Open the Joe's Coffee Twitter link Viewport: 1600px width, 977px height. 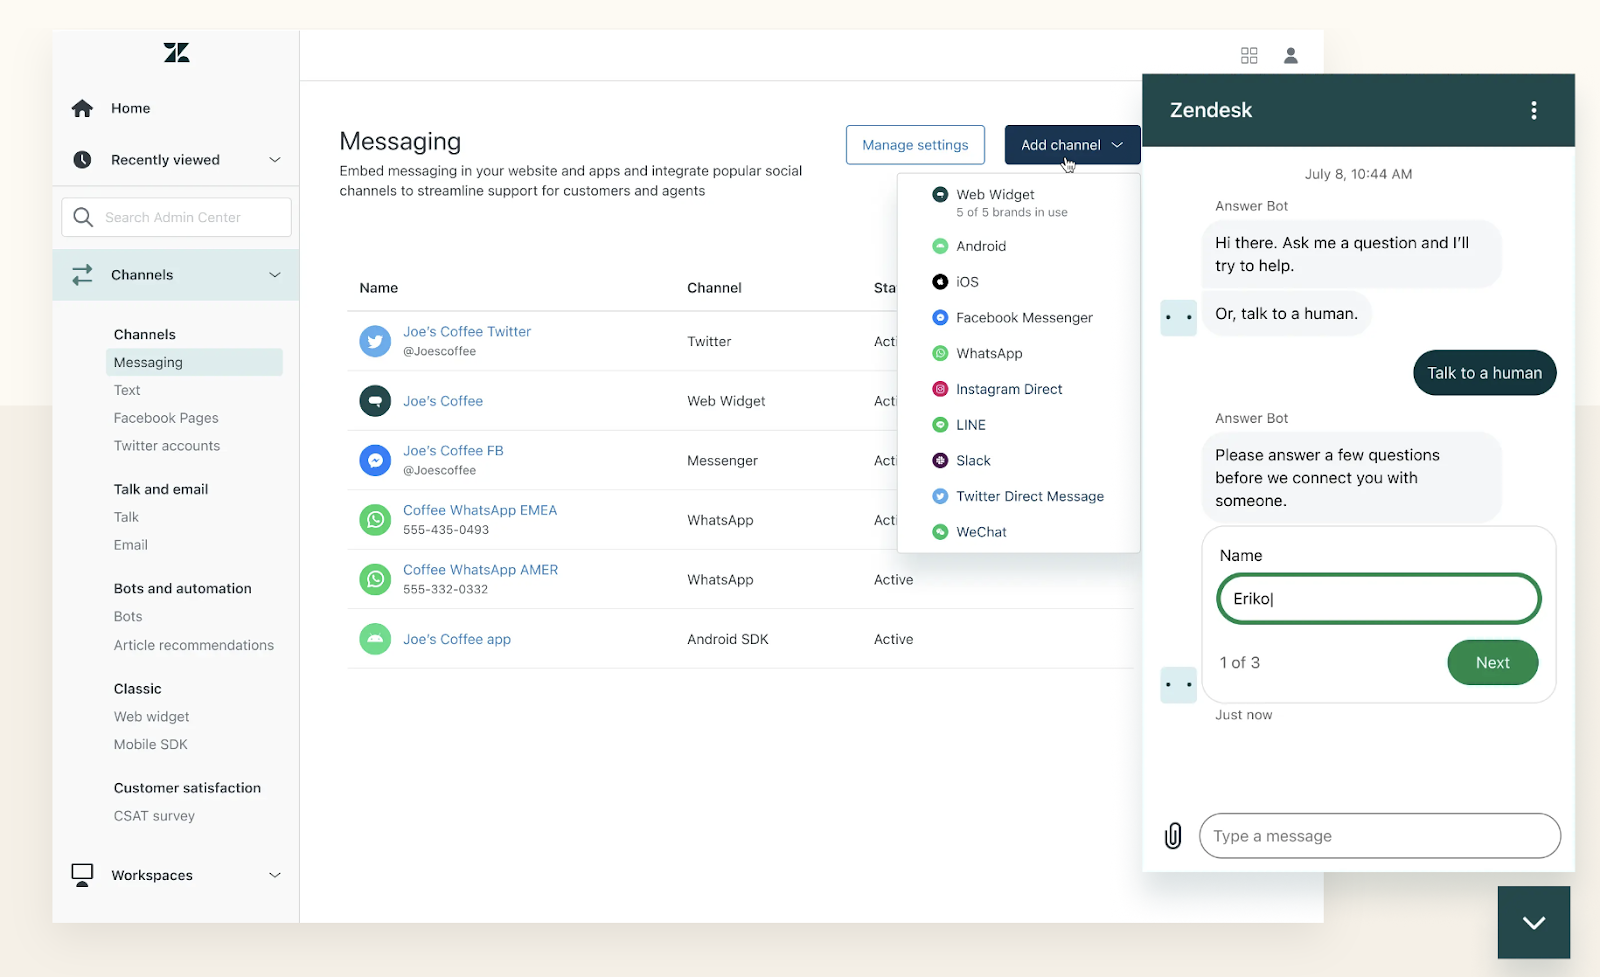tap(467, 331)
